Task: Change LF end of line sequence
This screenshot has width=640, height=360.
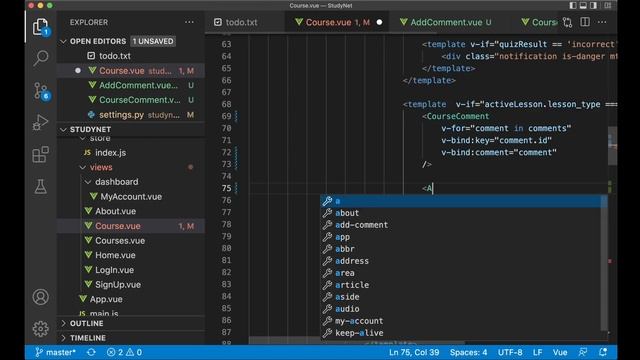Action: (538, 352)
